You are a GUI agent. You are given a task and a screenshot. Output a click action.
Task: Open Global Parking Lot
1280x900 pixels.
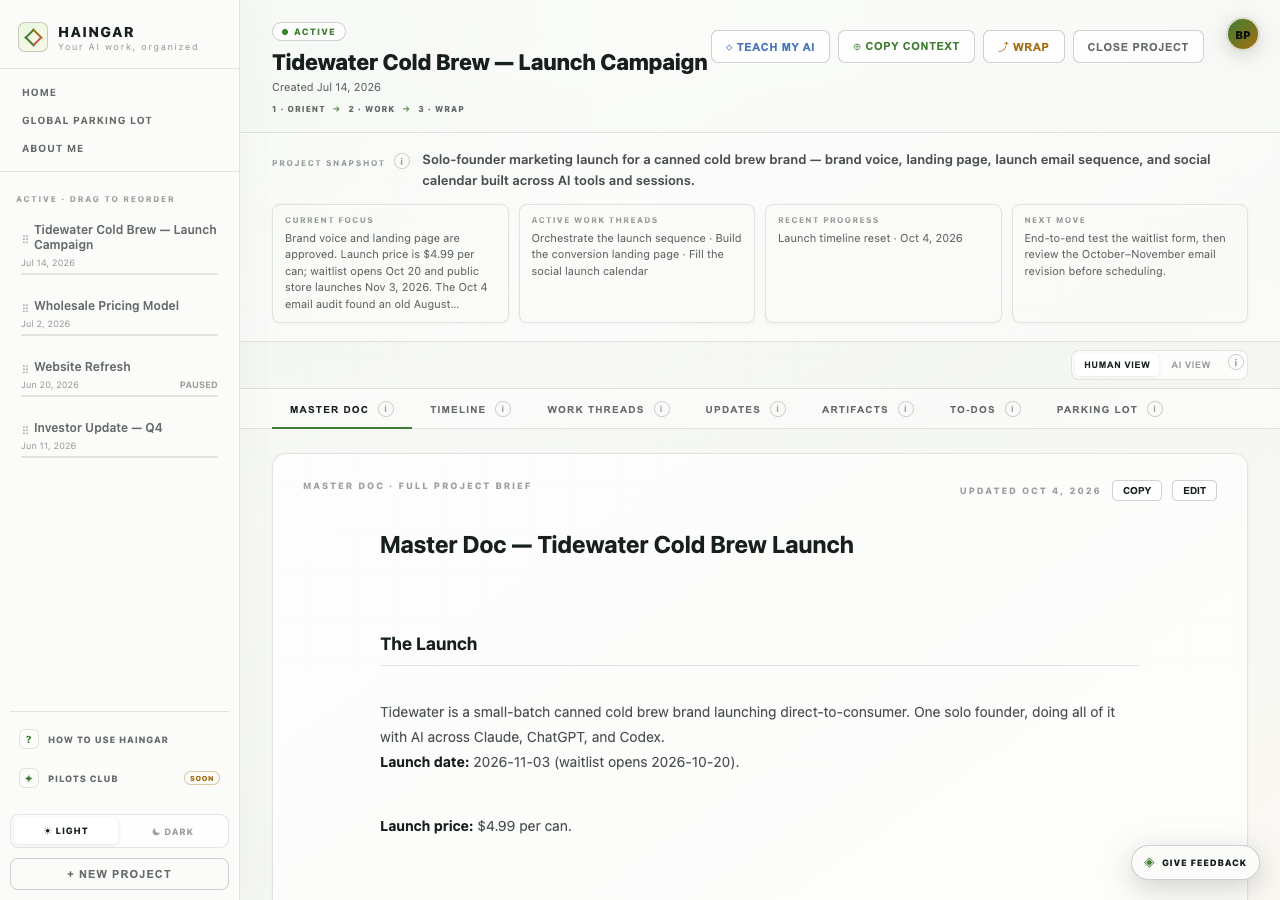click(87, 121)
